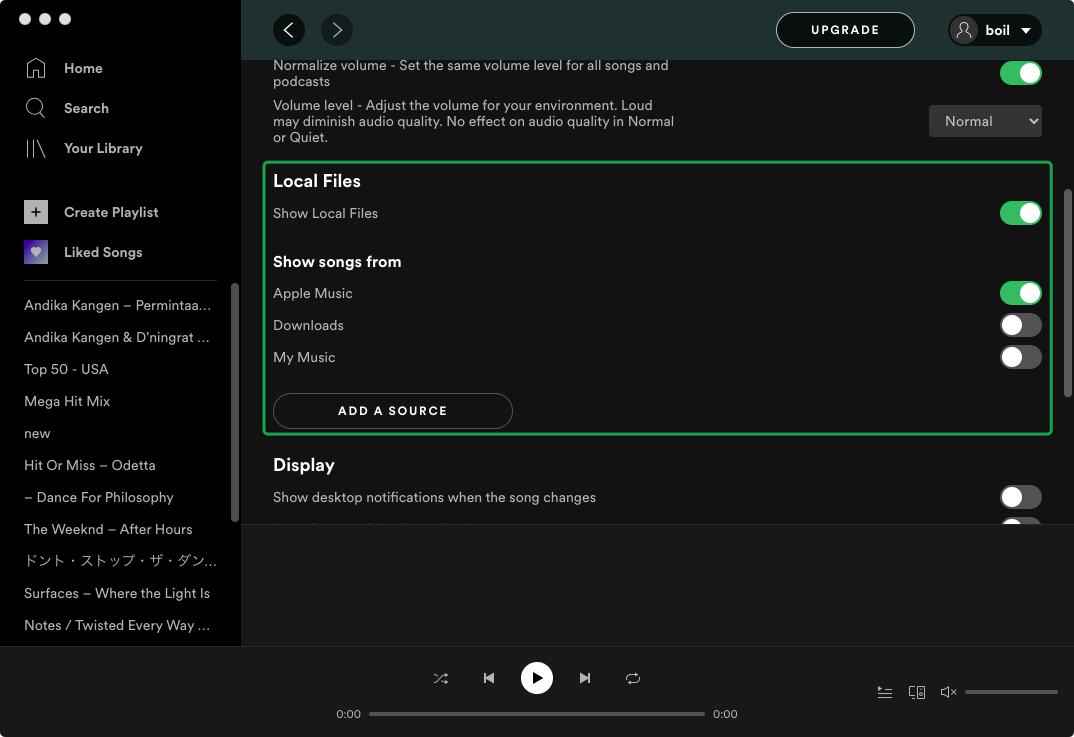Click the volume slider
Screen dimensions: 1074x737
[1011, 692]
